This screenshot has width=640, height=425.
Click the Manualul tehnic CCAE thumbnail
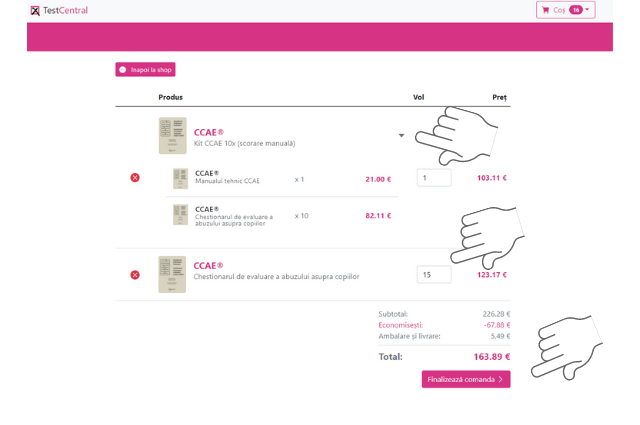point(180,179)
